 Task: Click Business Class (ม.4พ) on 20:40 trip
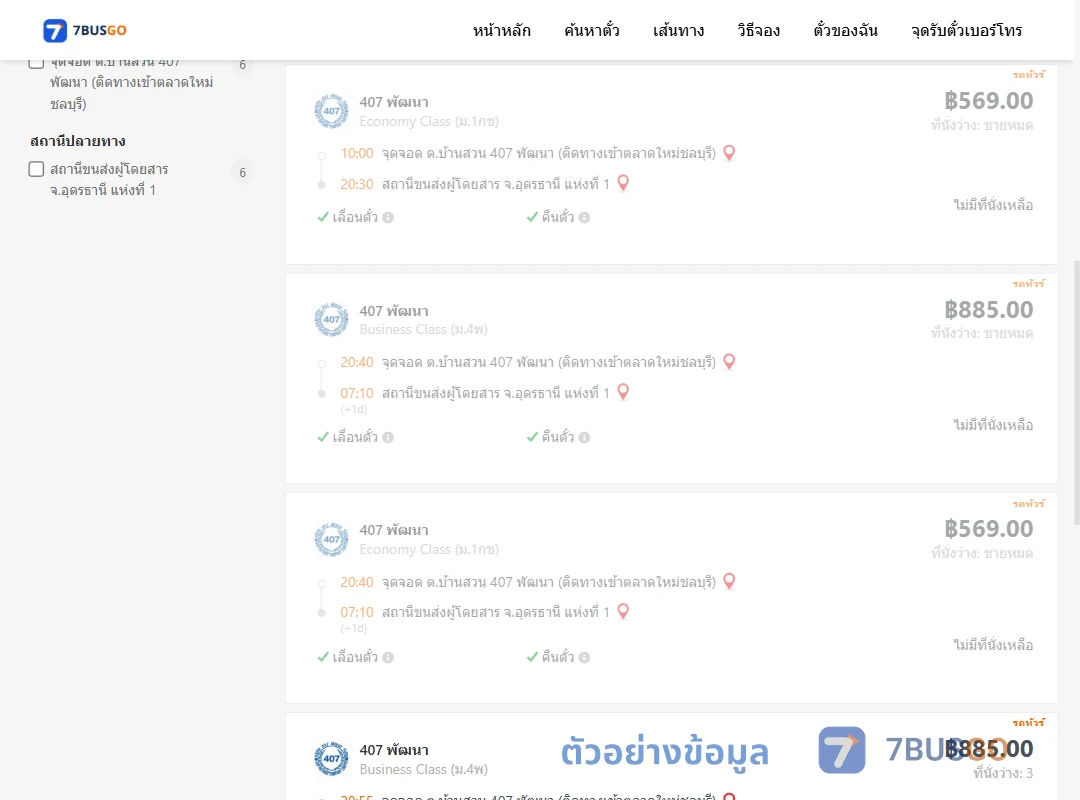pyautogui.click(x=424, y=329)
